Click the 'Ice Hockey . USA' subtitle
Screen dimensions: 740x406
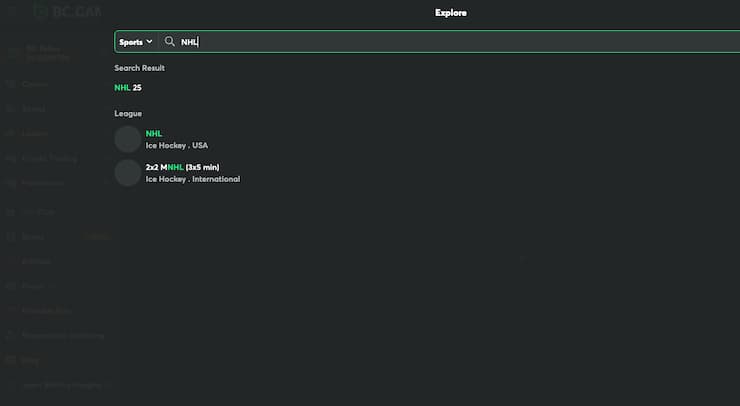coord(177,145)
